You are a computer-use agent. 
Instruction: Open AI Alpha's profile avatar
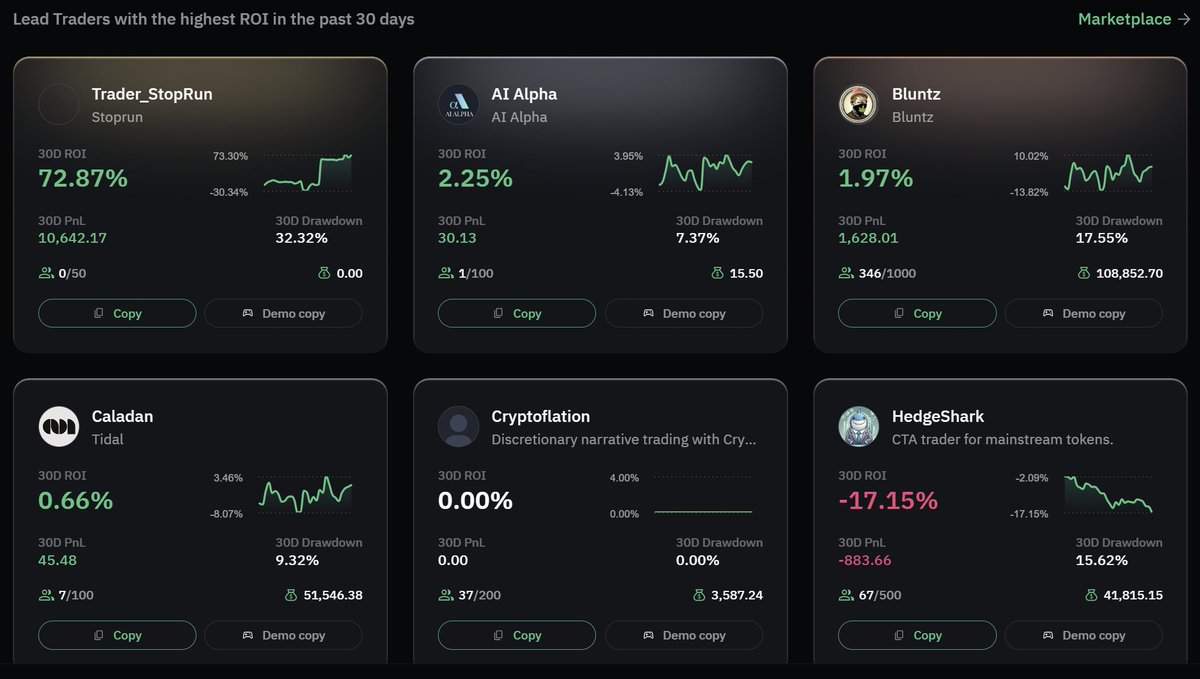click(458, 105)
